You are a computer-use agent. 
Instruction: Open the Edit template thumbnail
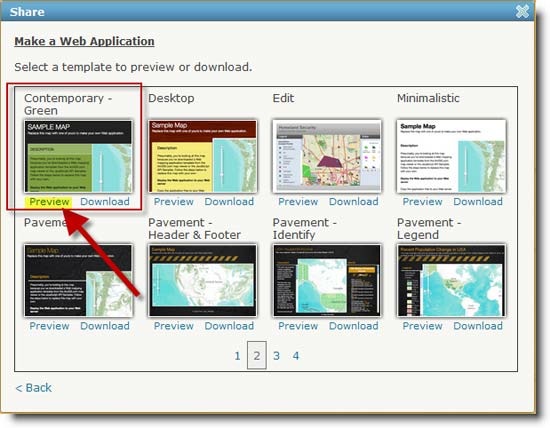coord(327,156)
